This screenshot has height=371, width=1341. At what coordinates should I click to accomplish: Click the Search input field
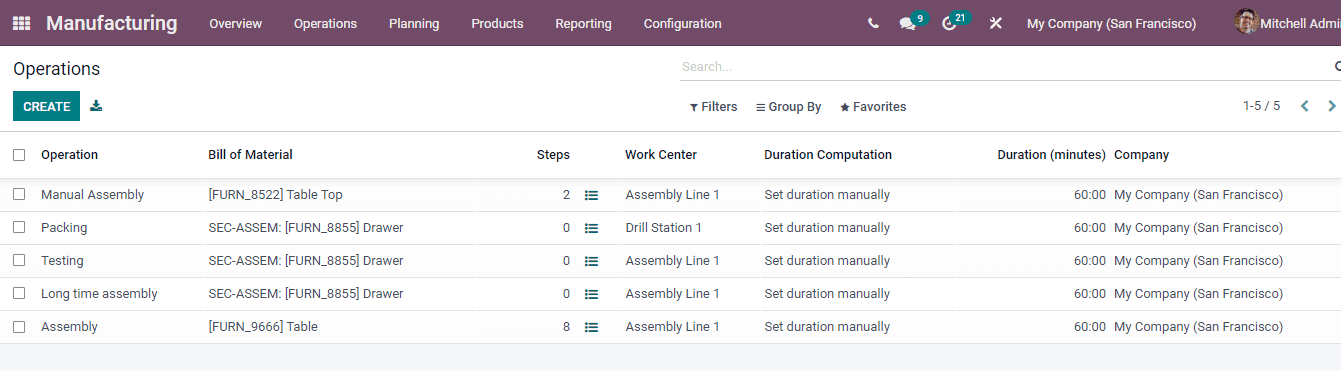point(1005,67)
